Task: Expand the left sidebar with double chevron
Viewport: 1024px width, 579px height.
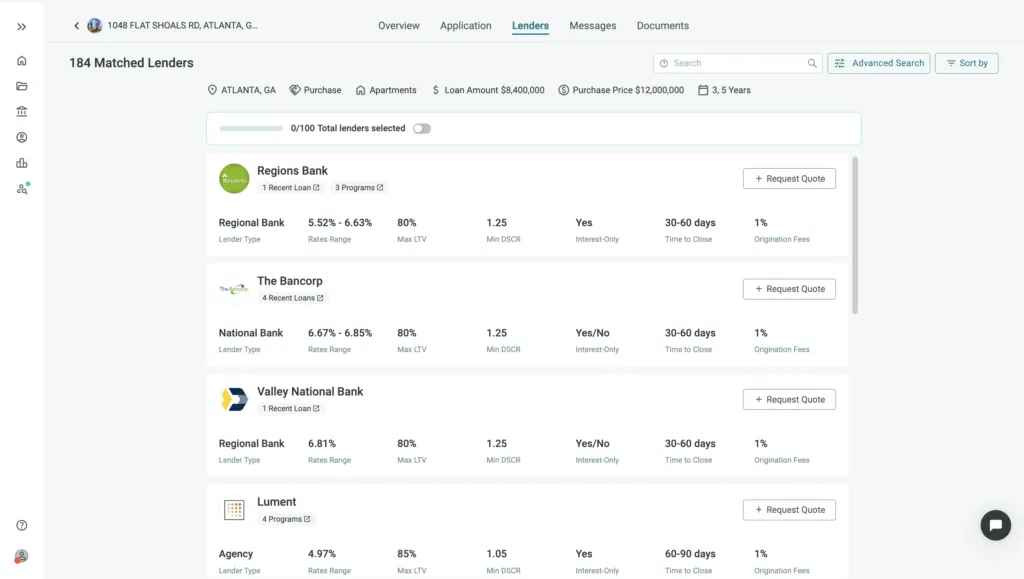Action: [x=22, y=27]
